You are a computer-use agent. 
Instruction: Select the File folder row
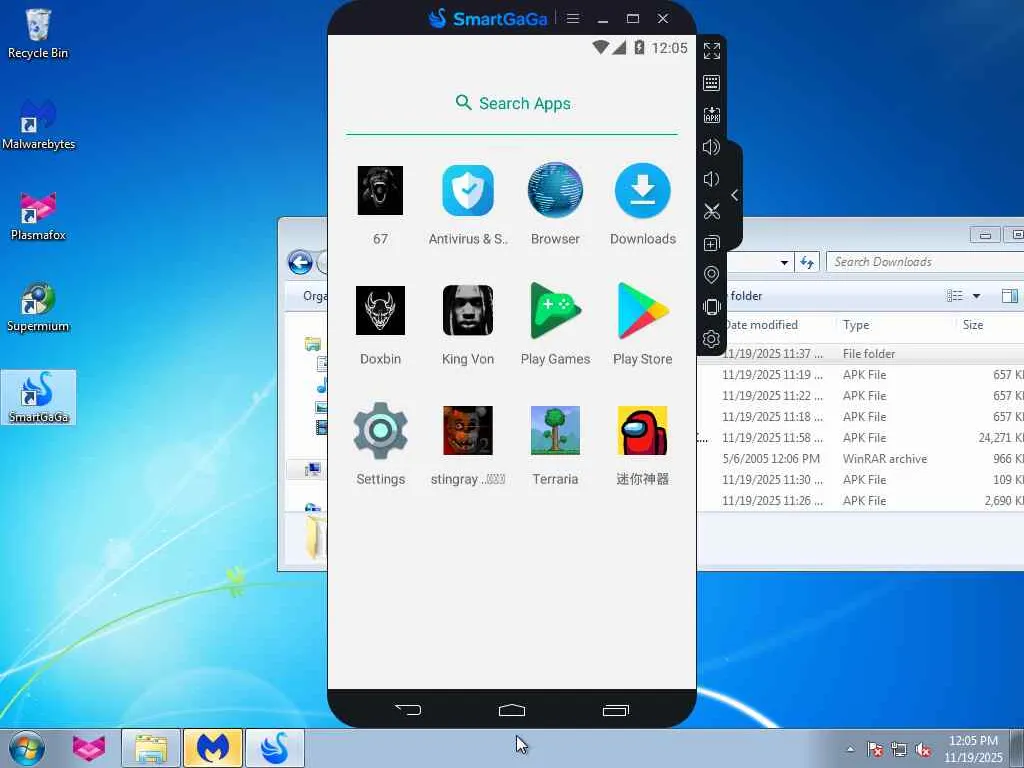pyautogui.click(x=860, y=353)
